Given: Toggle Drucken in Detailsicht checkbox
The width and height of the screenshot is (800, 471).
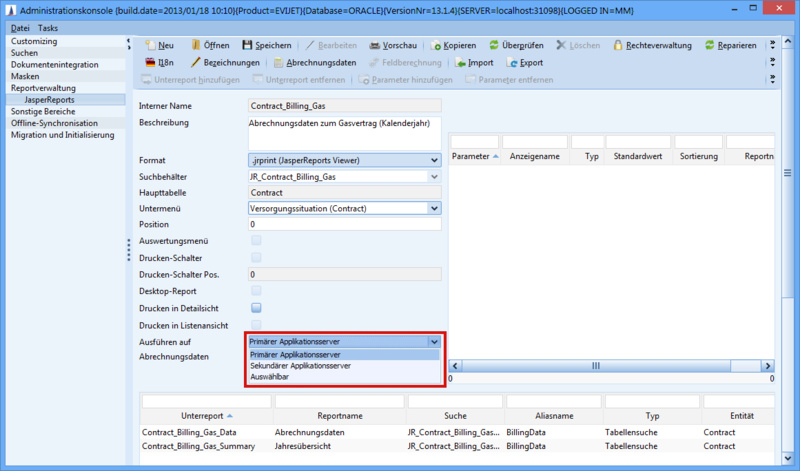Looking at the screenshot, I should coord(256,308).
